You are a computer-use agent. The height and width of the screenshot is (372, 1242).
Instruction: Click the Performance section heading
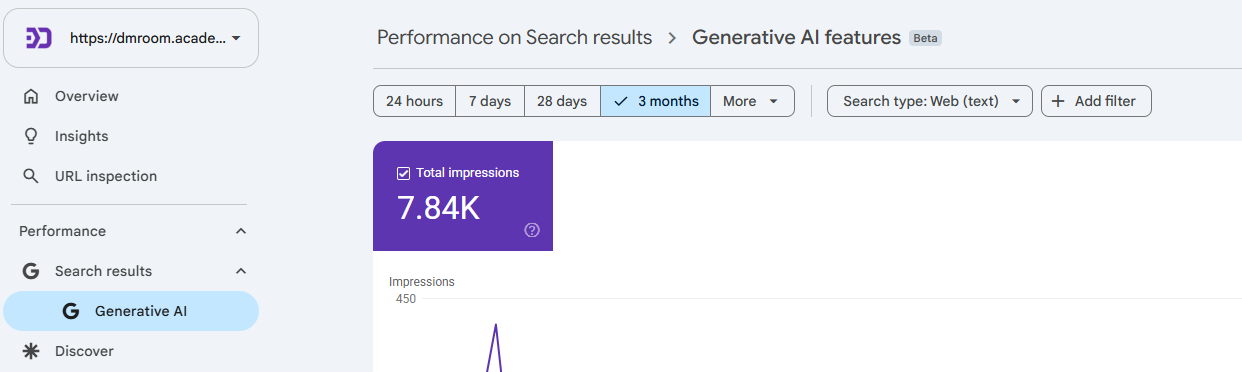tap(62, 231)
